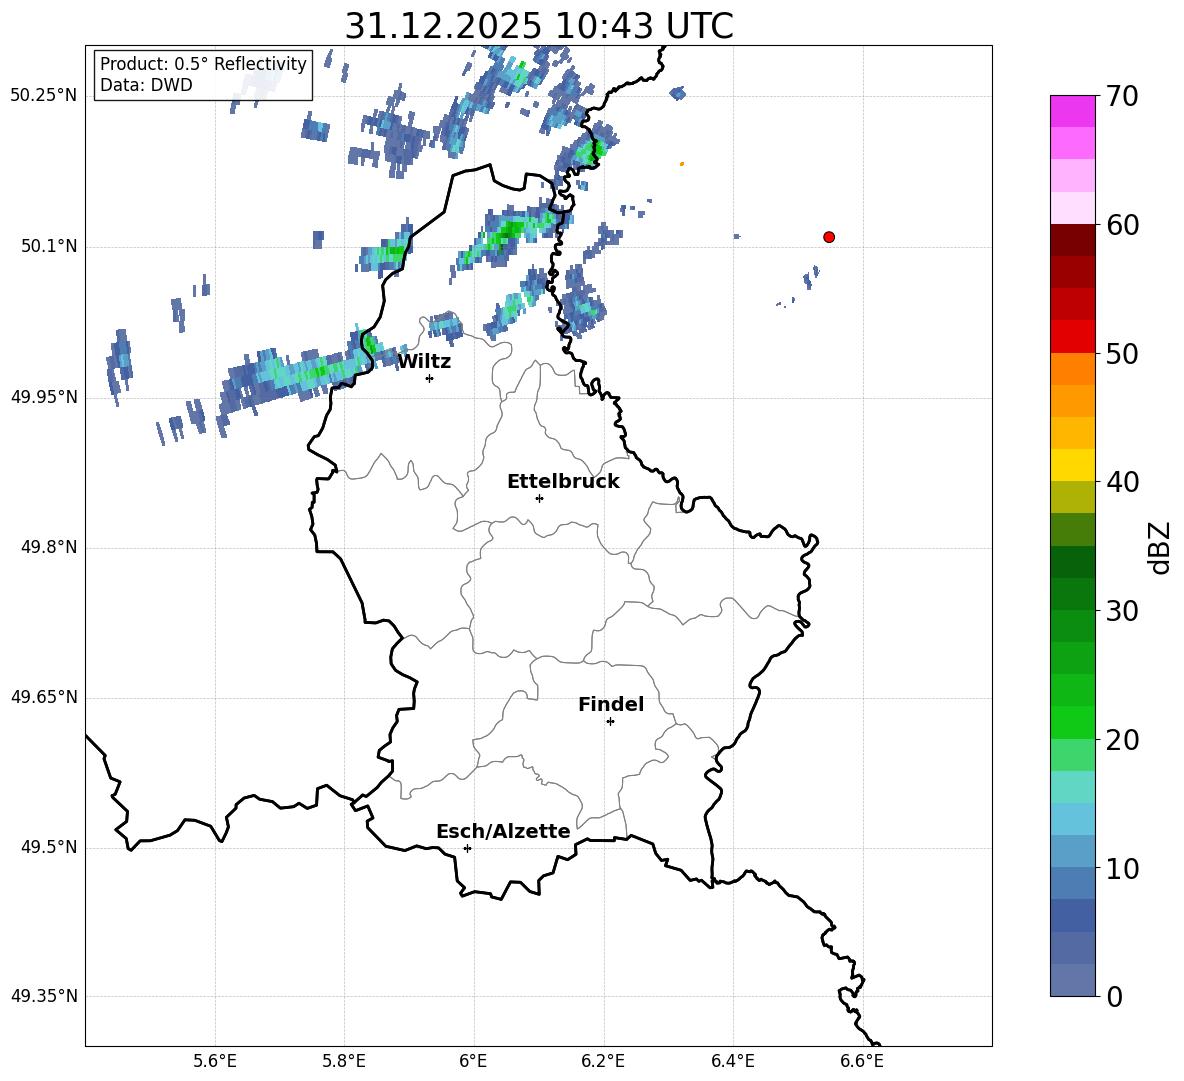The width and height of the screenshot is (1184, 1081).
Task: Click the 5.6°E longitude label
Action: tap(215, 1061)
